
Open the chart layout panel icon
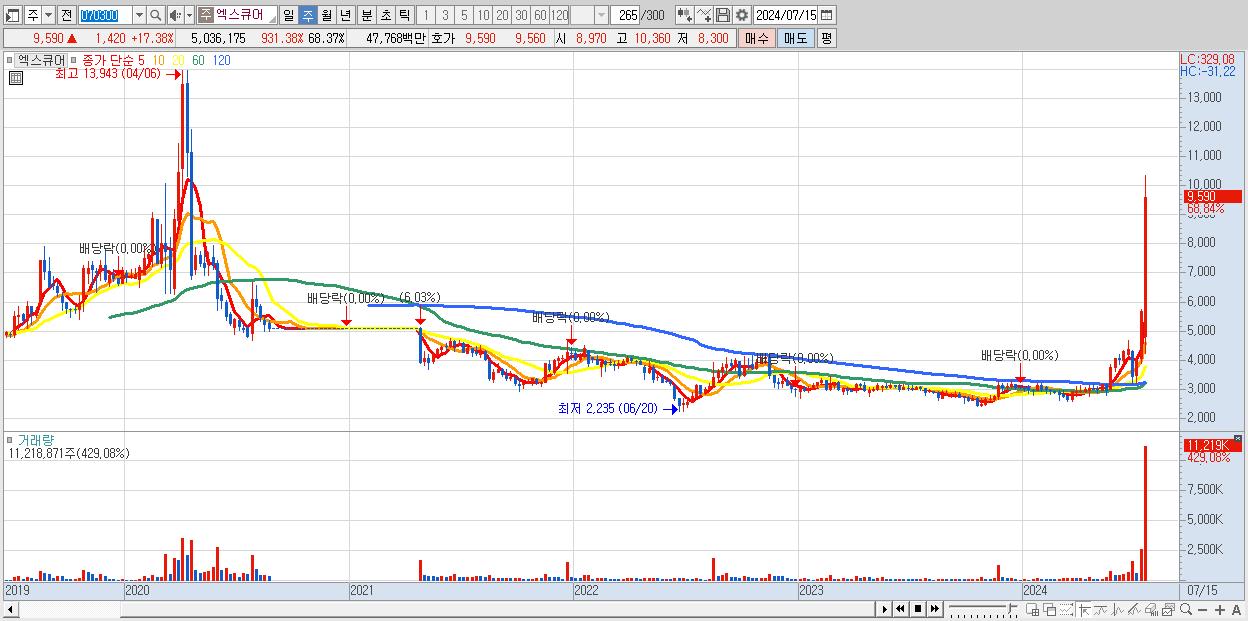pos(12,15)
